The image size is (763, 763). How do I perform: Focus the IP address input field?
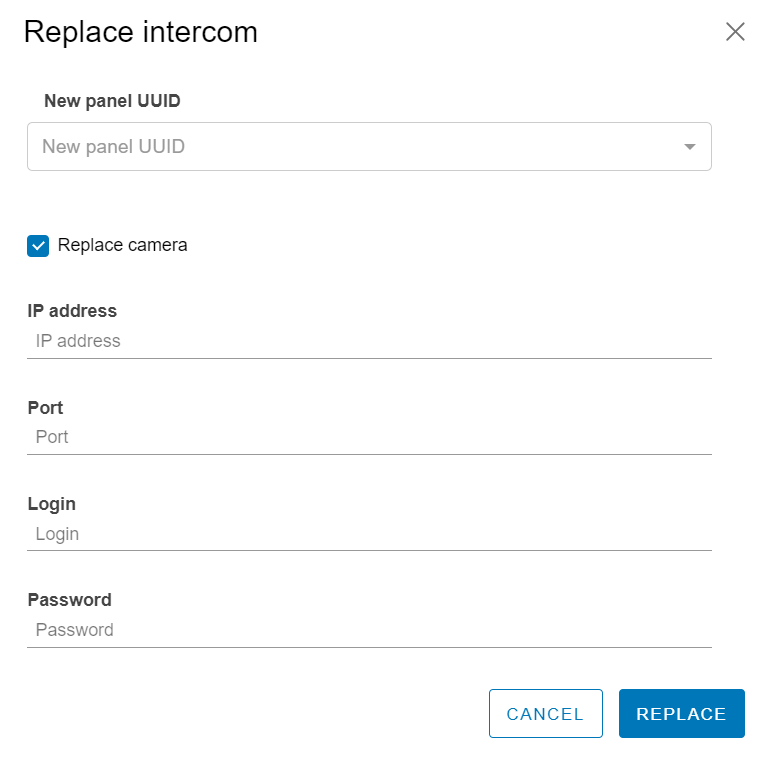pos(369,341)
